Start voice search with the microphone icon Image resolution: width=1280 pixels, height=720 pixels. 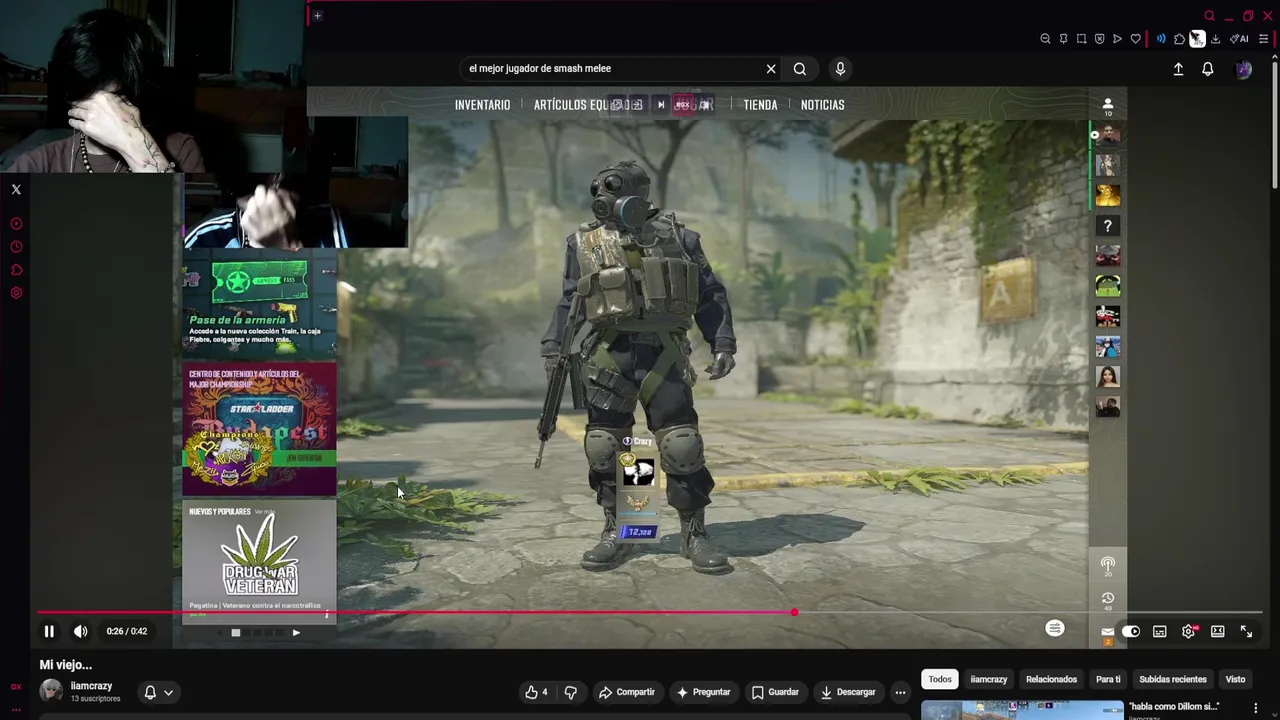[840, 69]
